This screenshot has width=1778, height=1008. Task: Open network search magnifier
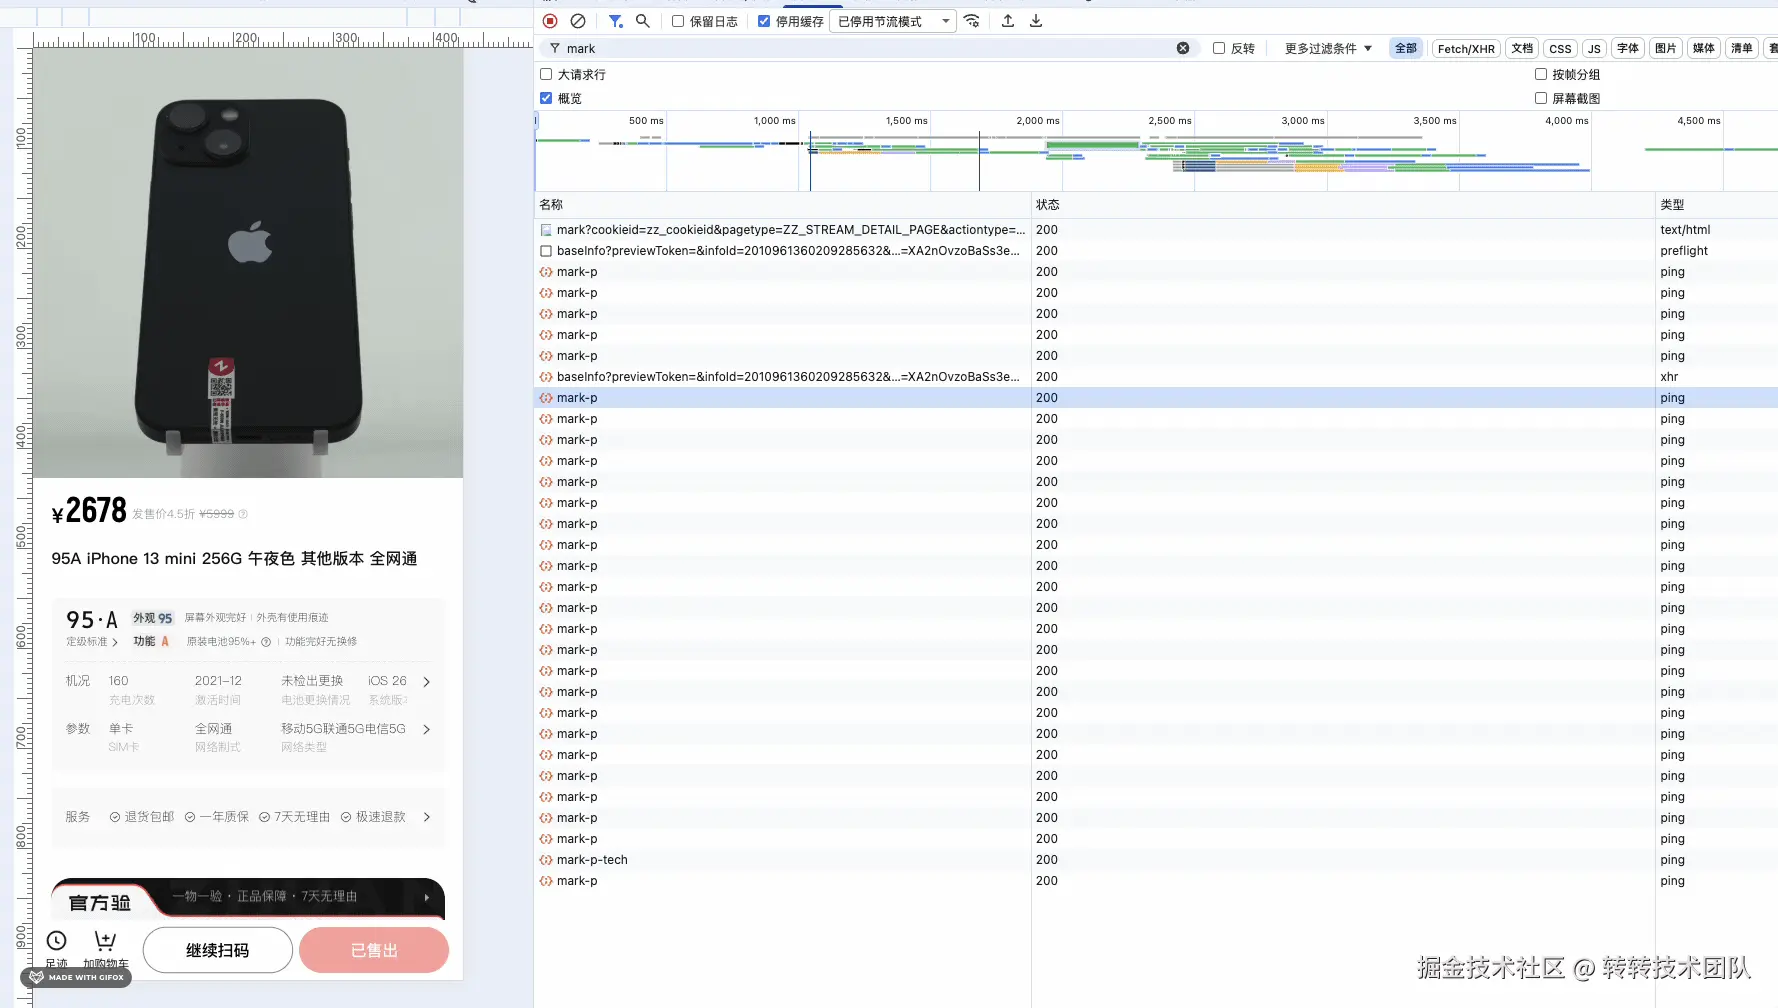643,21
